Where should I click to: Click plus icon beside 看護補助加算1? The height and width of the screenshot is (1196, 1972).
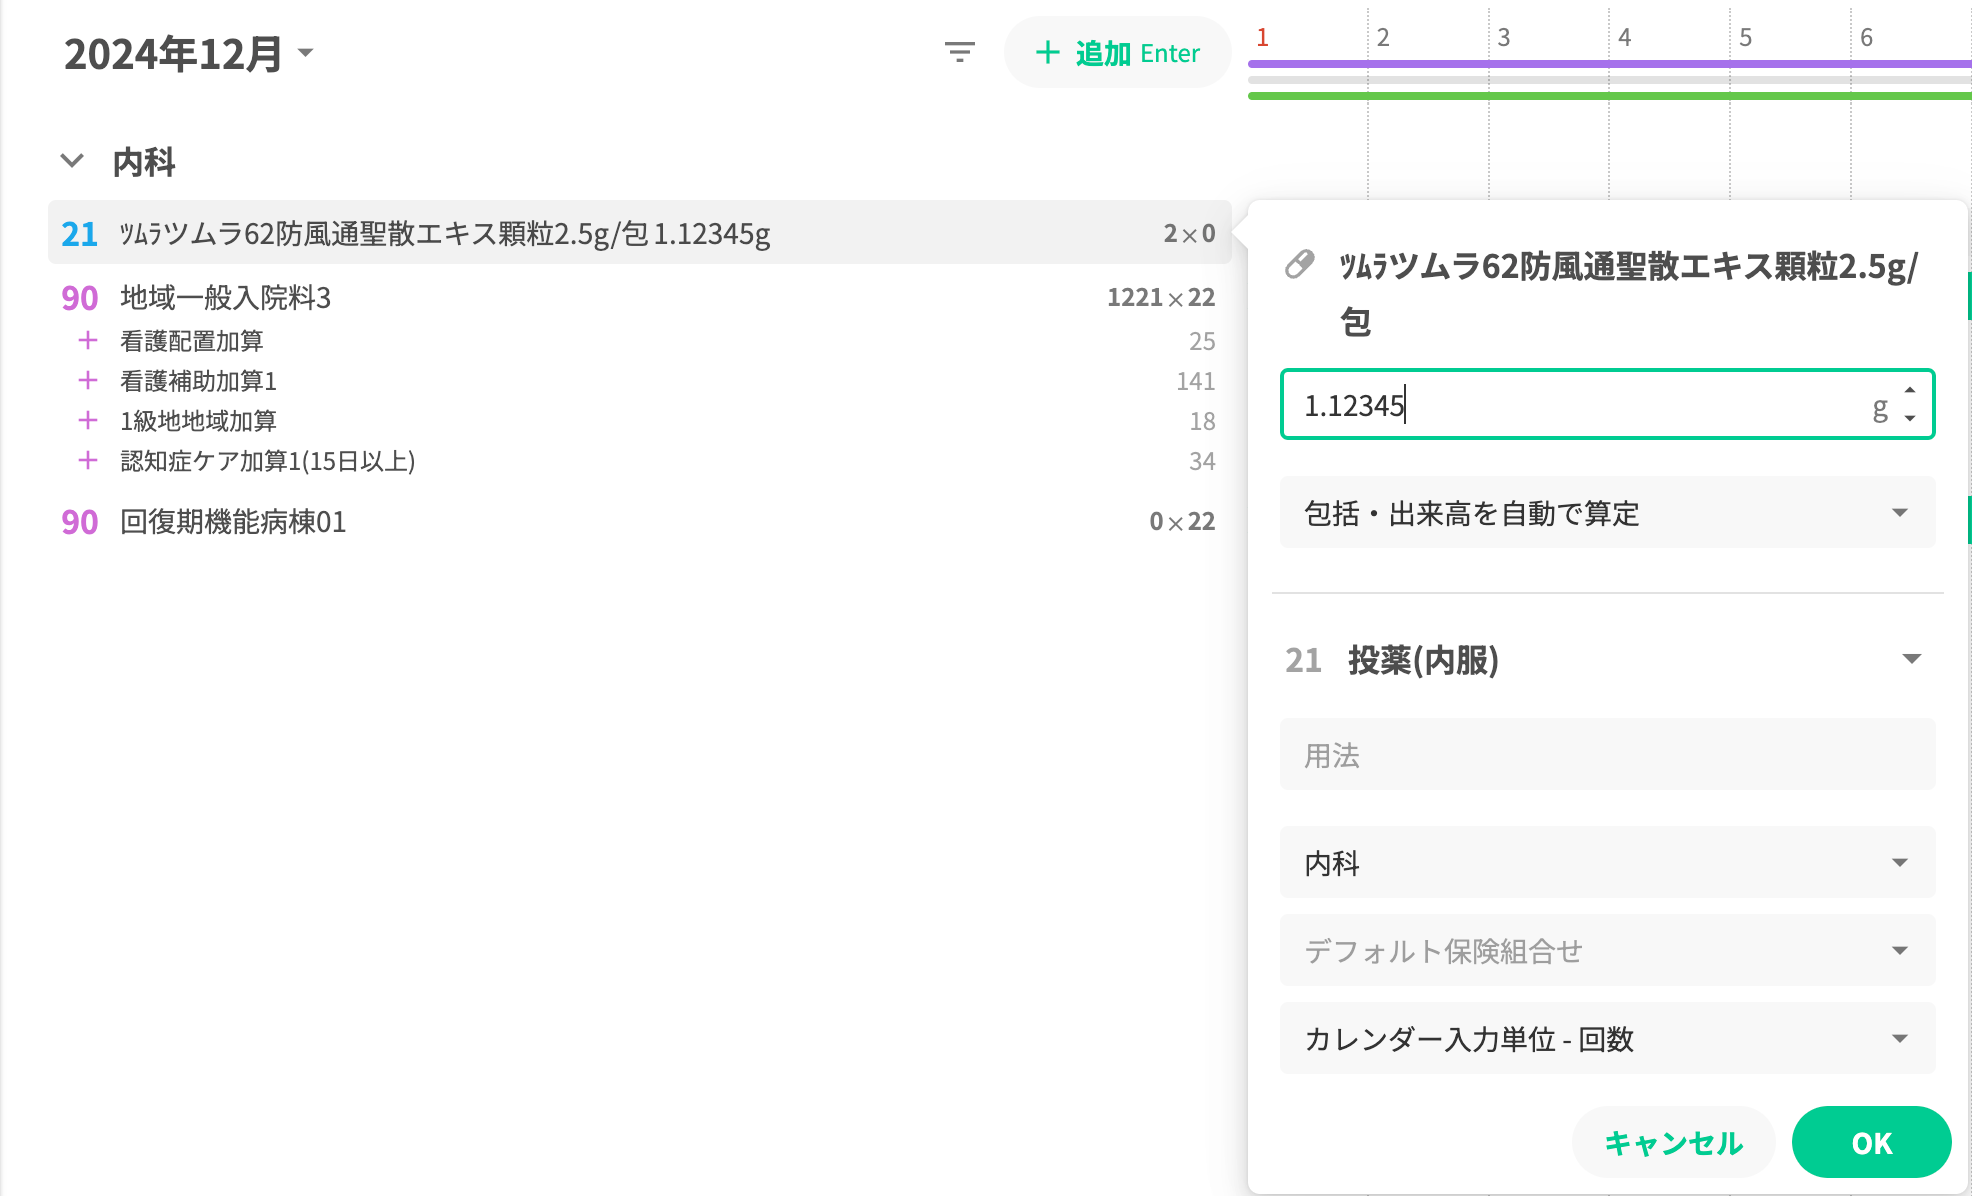88,381
